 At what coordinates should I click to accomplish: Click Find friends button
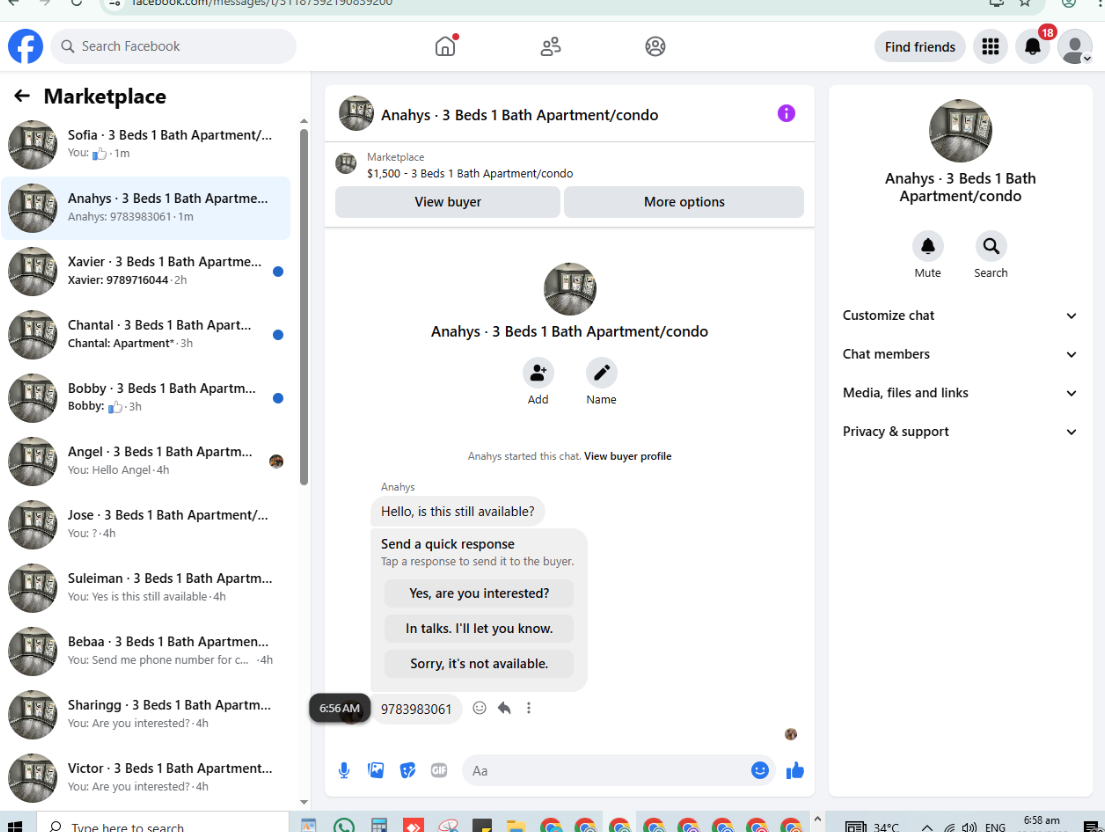click(920, 46)
